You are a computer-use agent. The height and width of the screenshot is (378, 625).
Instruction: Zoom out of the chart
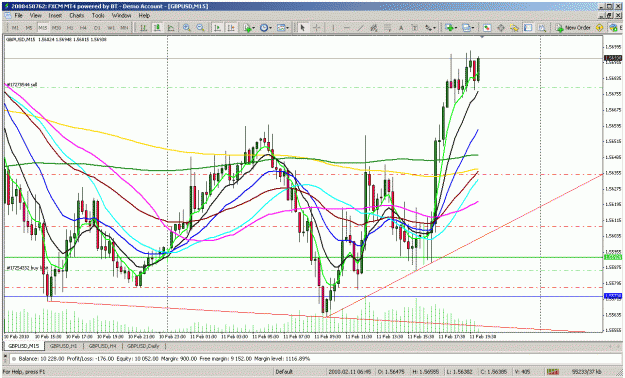click(x=200, y=28)
